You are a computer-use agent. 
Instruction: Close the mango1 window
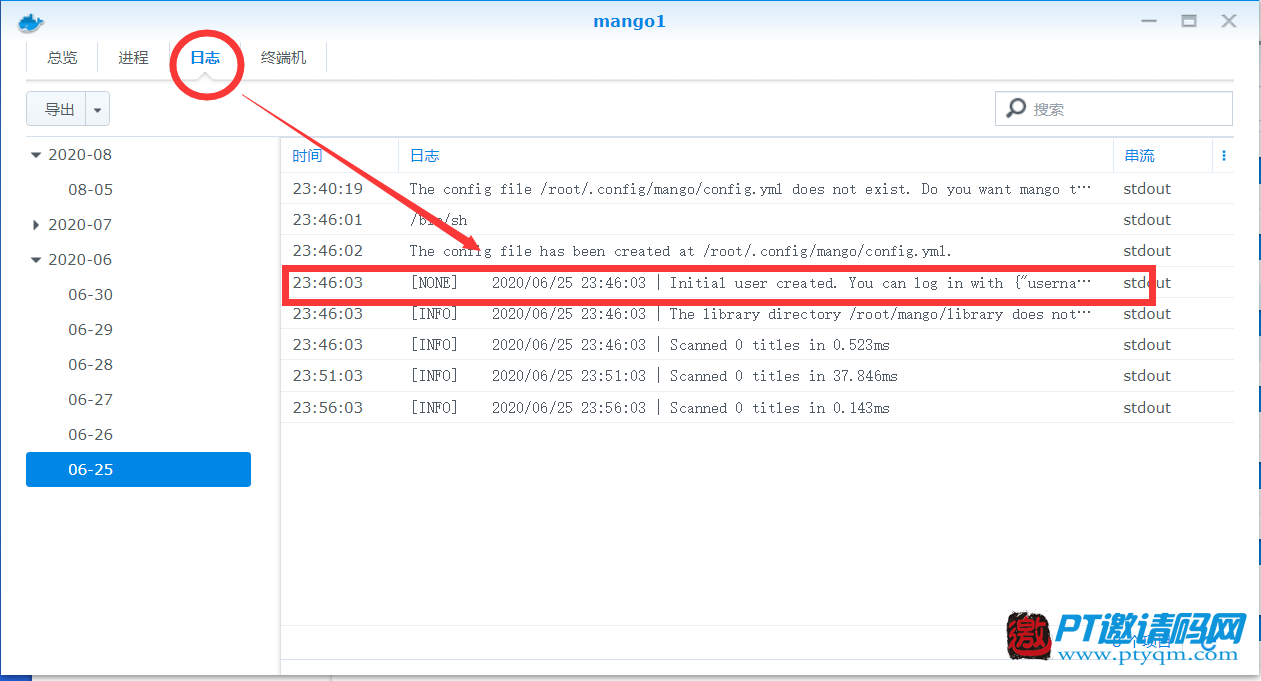[x=1229, y=21]
